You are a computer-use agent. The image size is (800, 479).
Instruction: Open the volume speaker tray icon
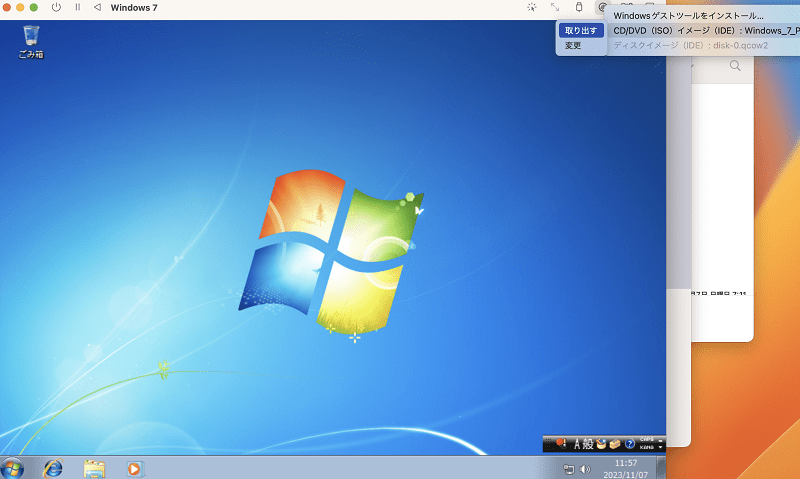tap(585, 469)
